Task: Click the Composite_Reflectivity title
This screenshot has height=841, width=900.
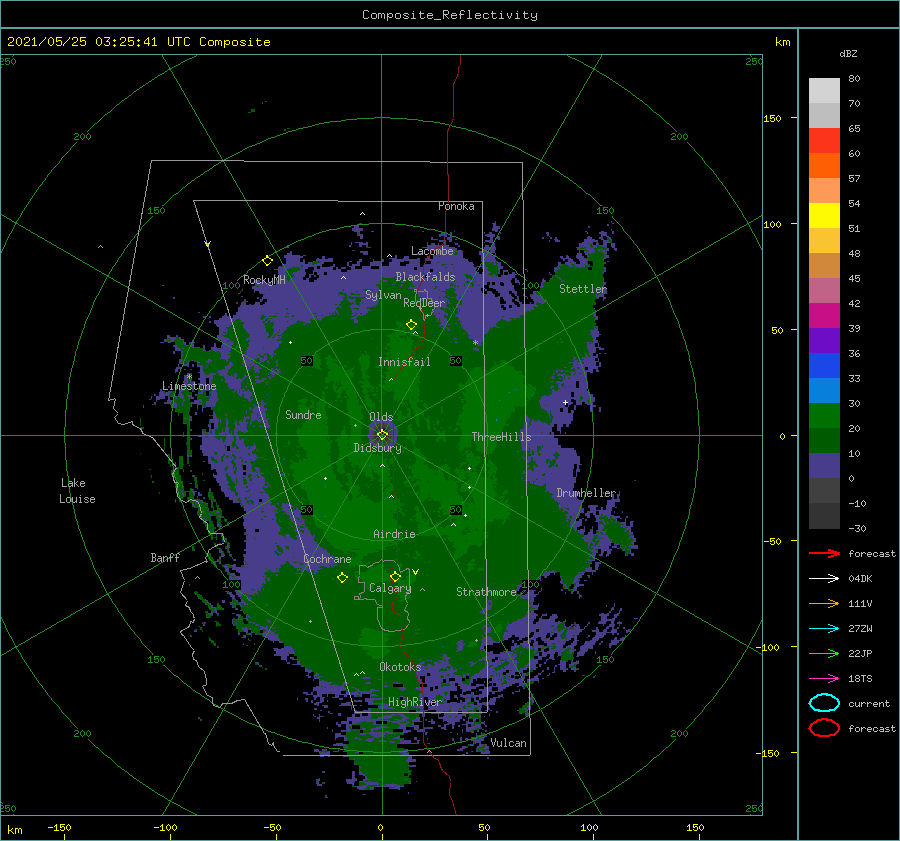Action: point(450,15)
